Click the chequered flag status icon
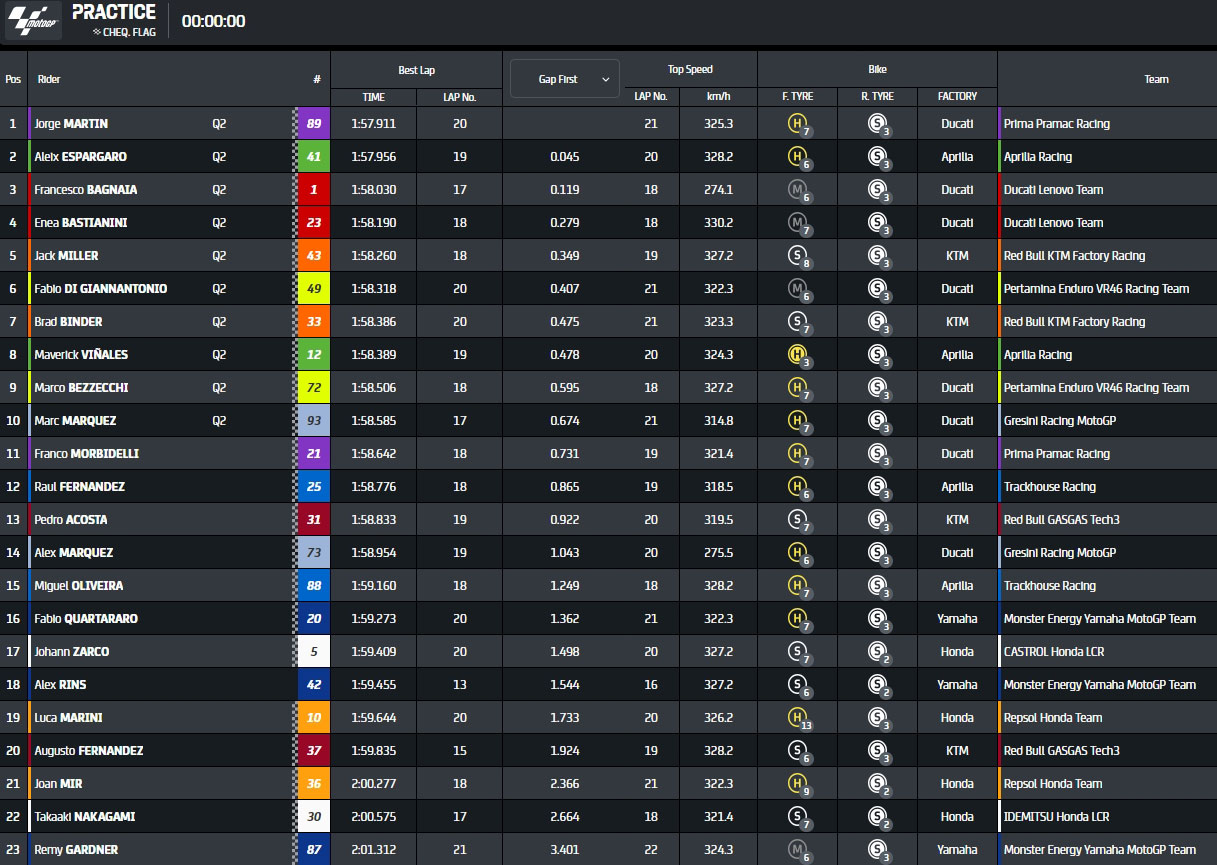The image size is (1217, 865). click(x=97, y=32)
